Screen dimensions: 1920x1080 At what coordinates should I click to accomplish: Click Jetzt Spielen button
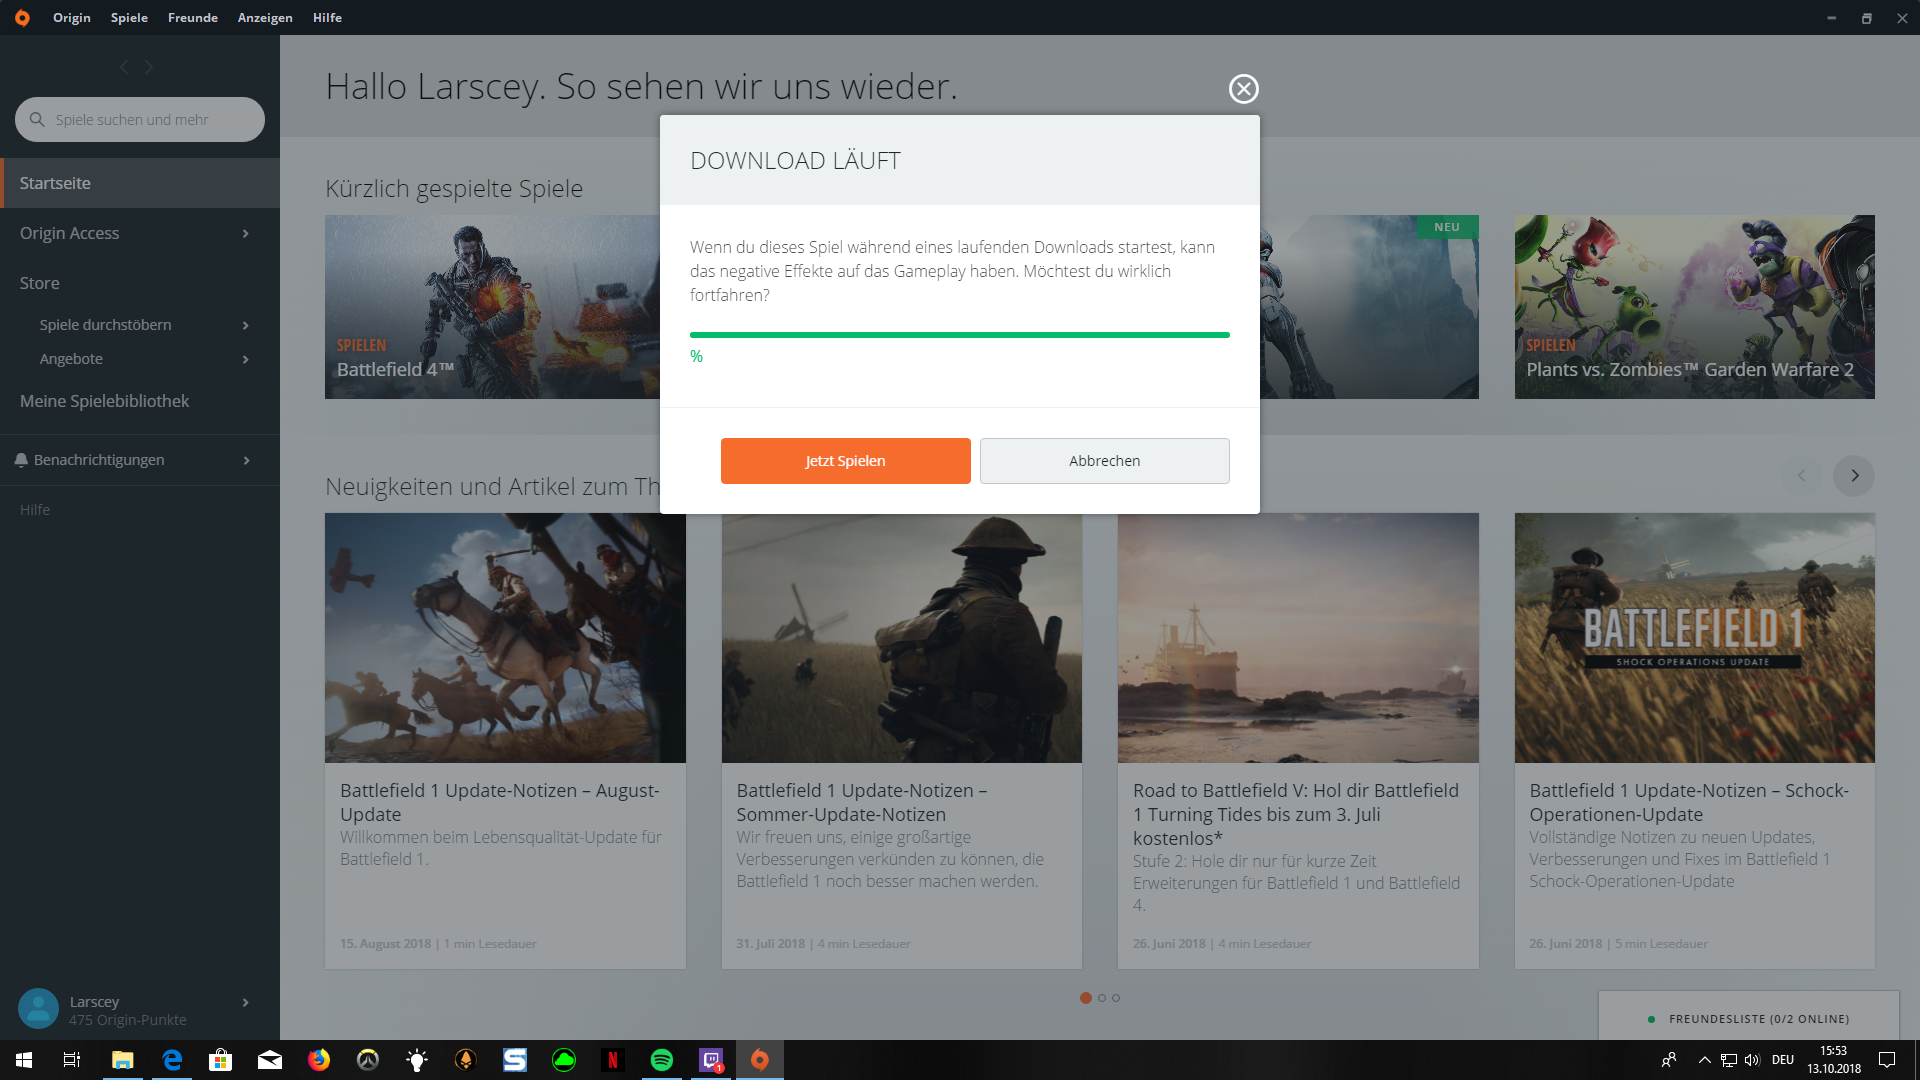845,461
